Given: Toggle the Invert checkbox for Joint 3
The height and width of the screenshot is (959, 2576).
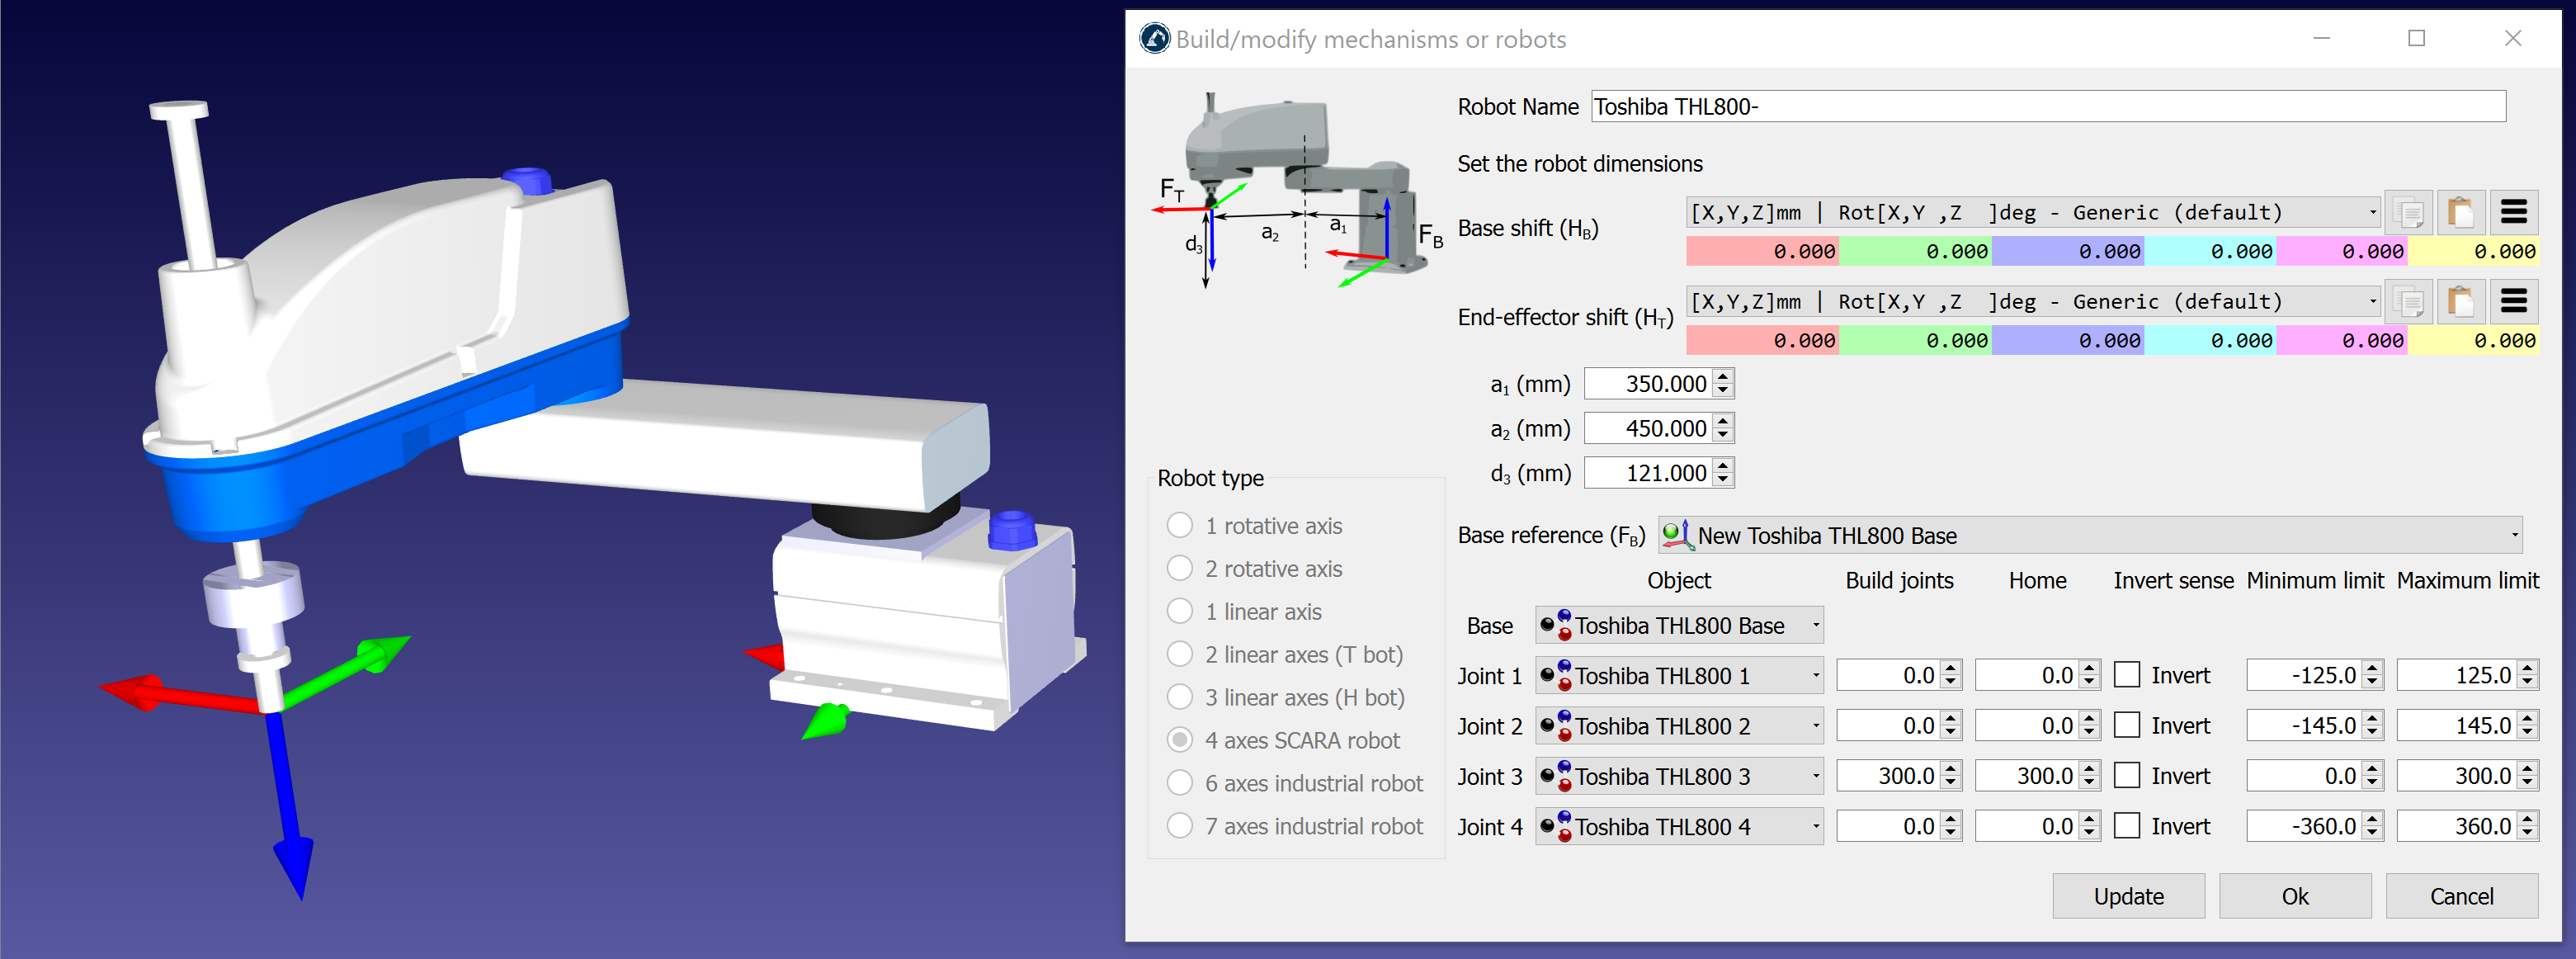Looking at the screenshot, I should (x=2127, y=776).
